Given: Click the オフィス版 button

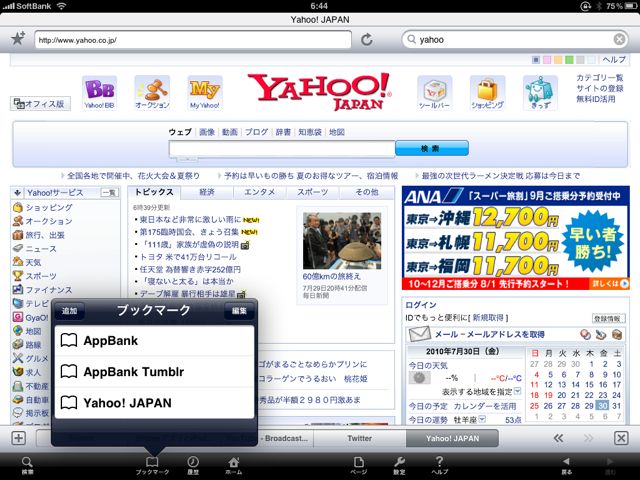Looking at the screenshot, I should [x=40, y=104].
